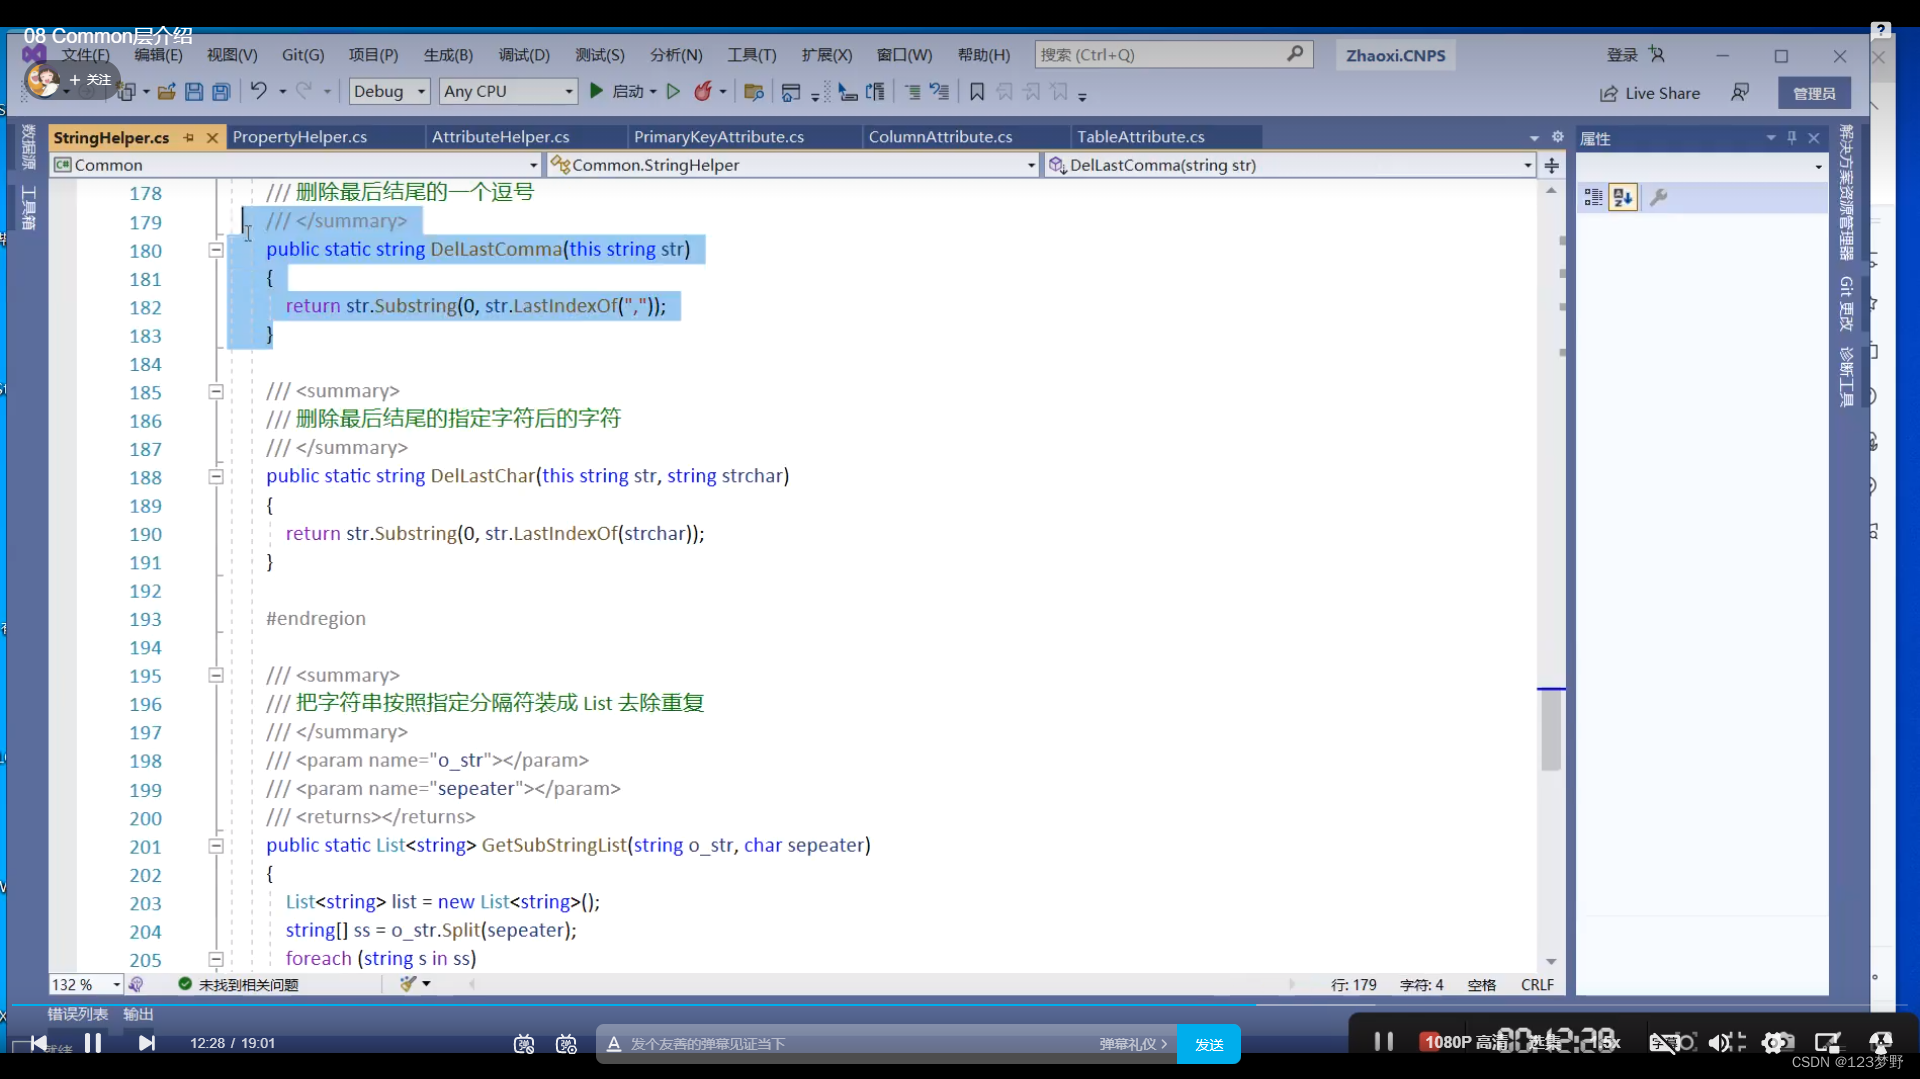
Task: Click the video volume speaker icon
Action: 1720,1042
